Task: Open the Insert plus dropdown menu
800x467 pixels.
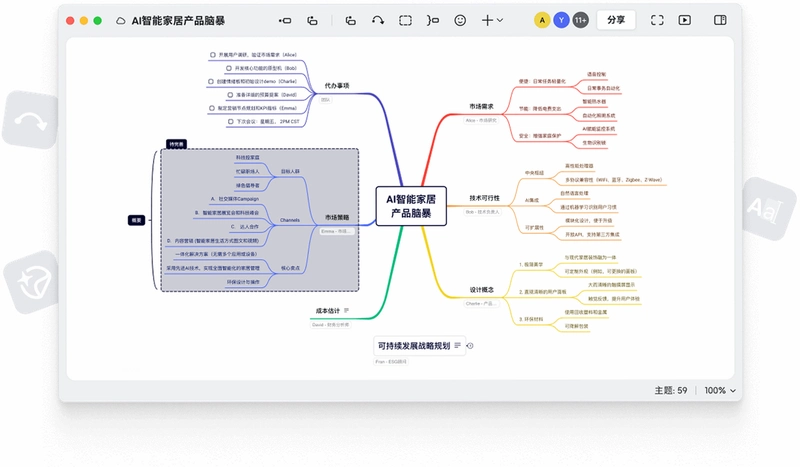Action: pyautogui.click(x=492, y=20)
